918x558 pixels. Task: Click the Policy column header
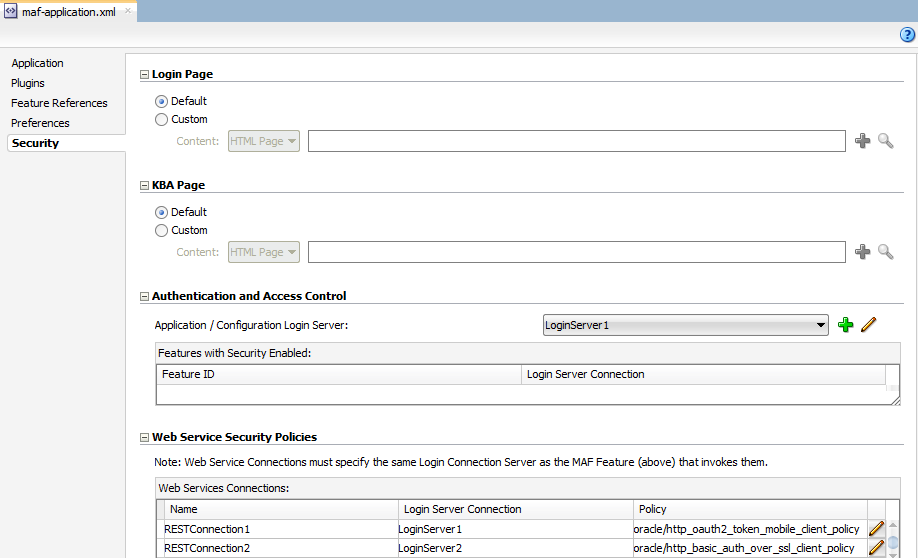click(750, 509)
